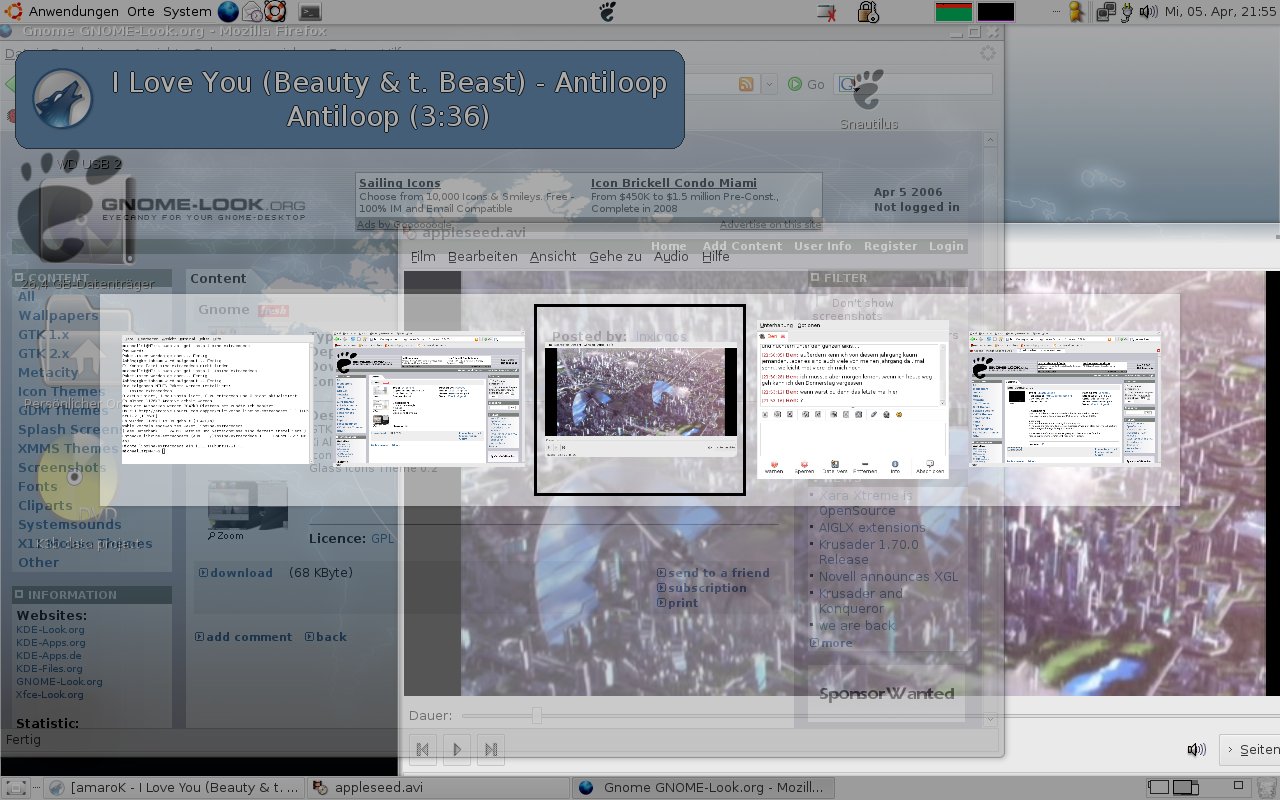
Task: Click the Register link in site navigation
Action: coord(890,246)
